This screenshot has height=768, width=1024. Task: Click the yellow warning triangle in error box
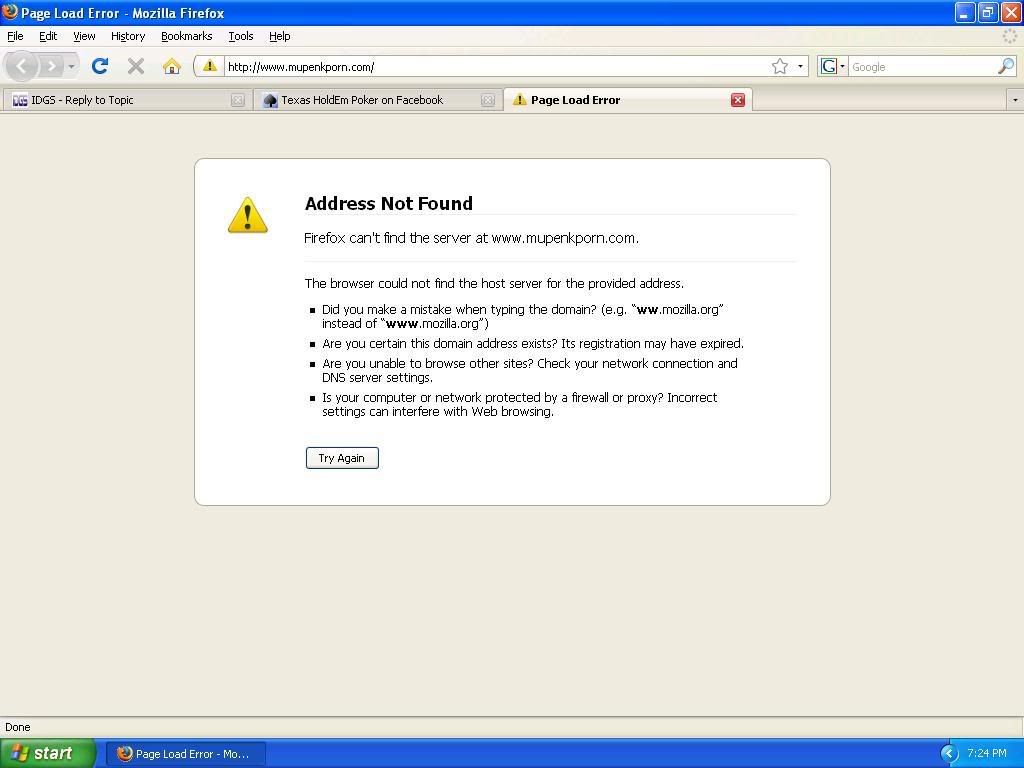[x=248, y=215]
